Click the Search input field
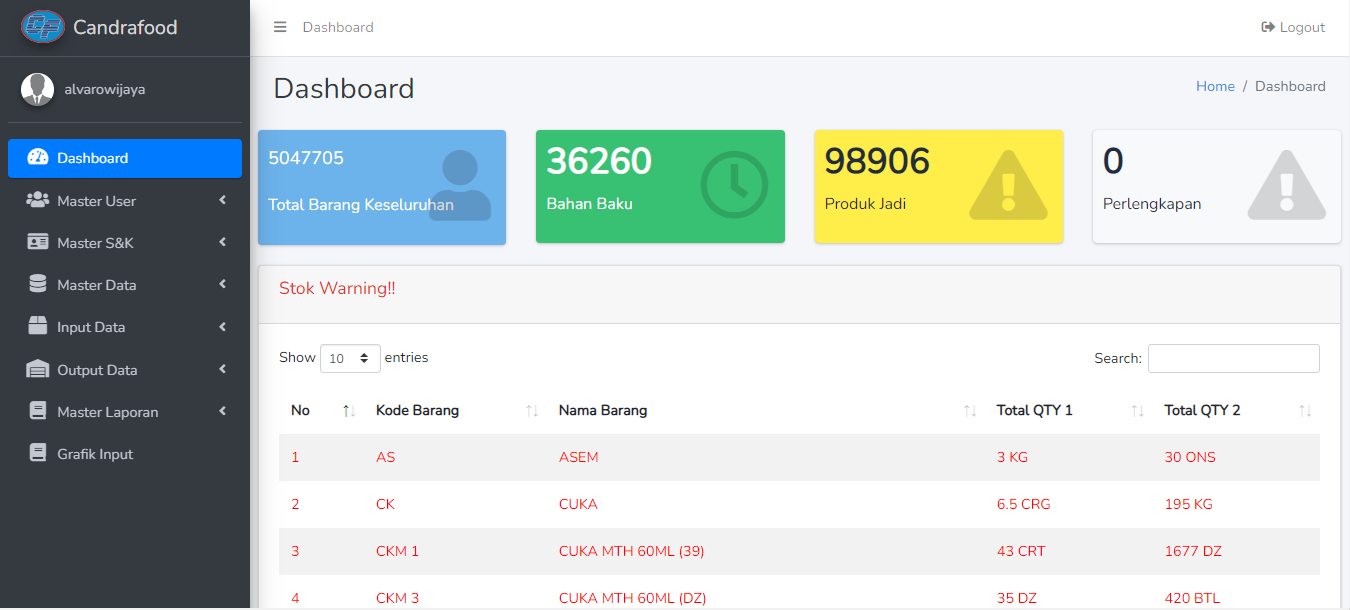The height and width of the screenshot is (610, 1350). click(1233, 358)
